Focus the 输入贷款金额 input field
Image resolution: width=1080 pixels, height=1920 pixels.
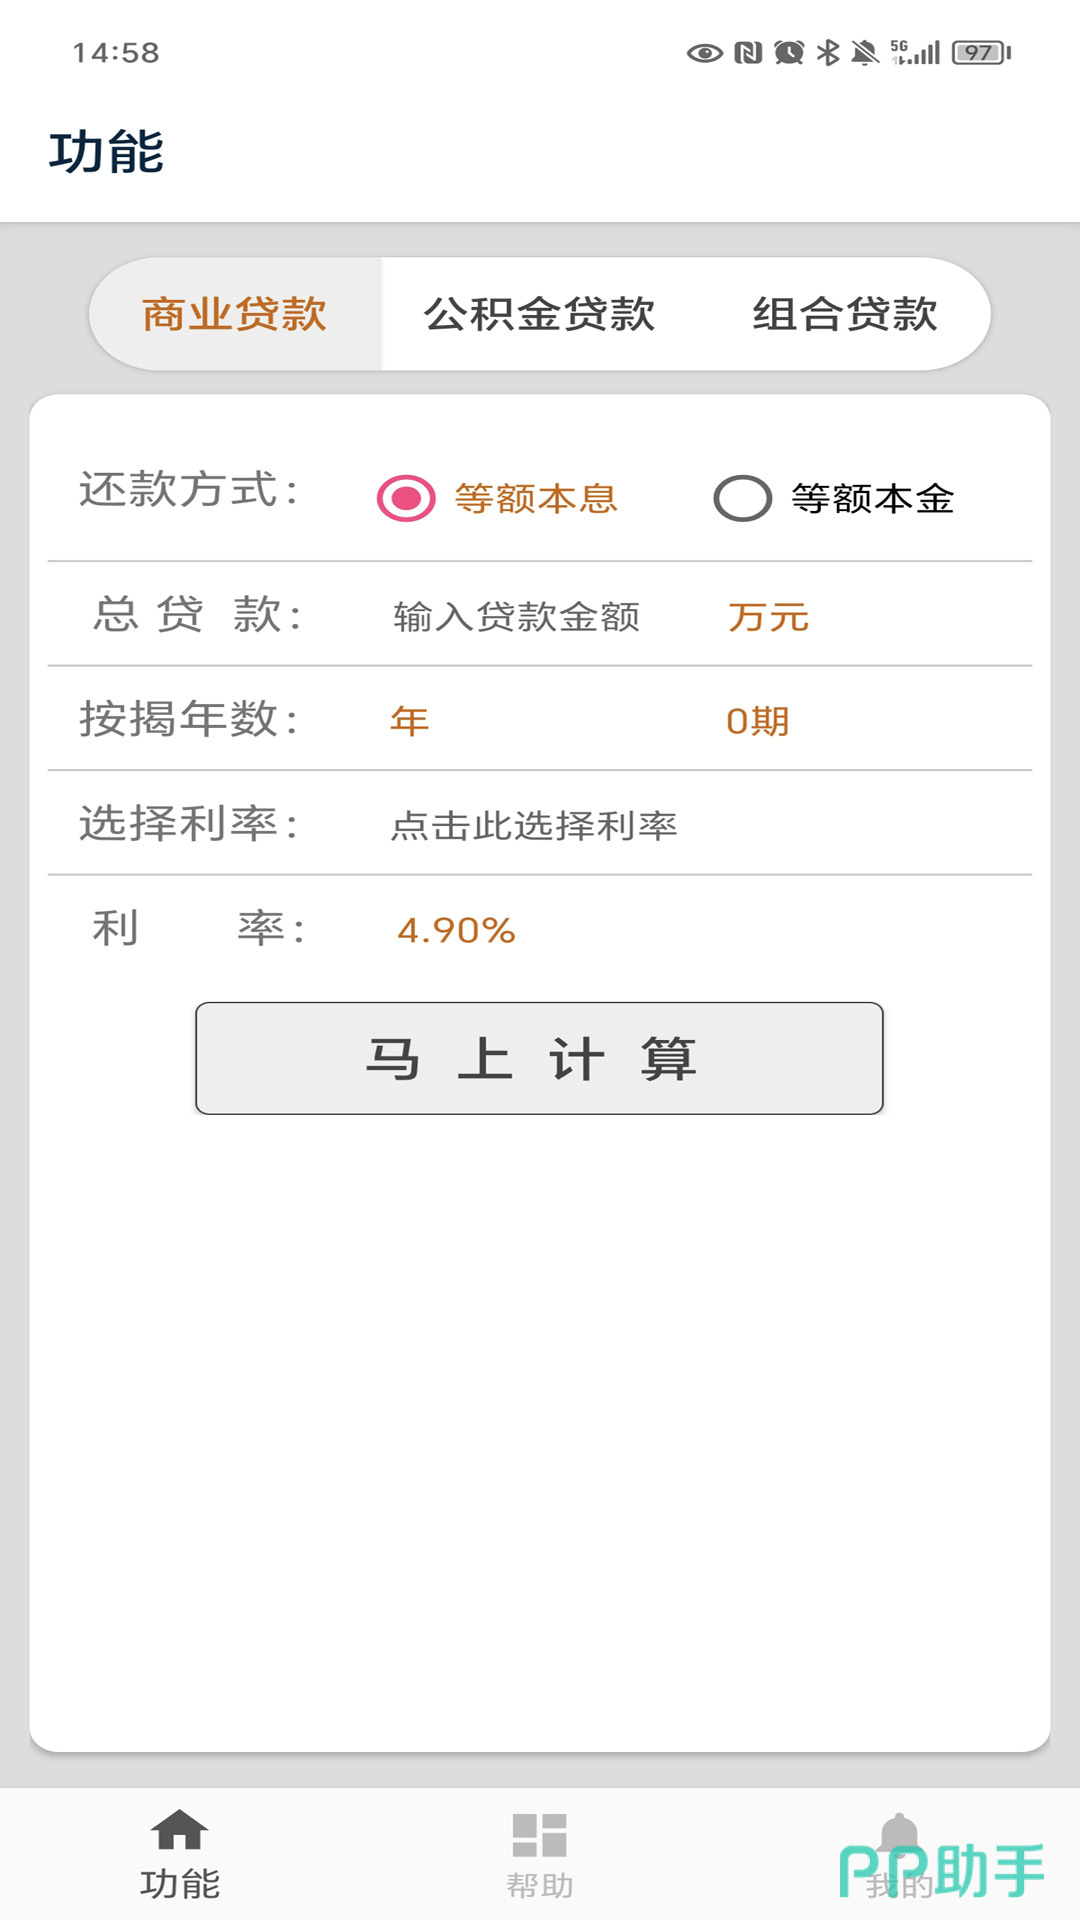(x=517, y=617)
